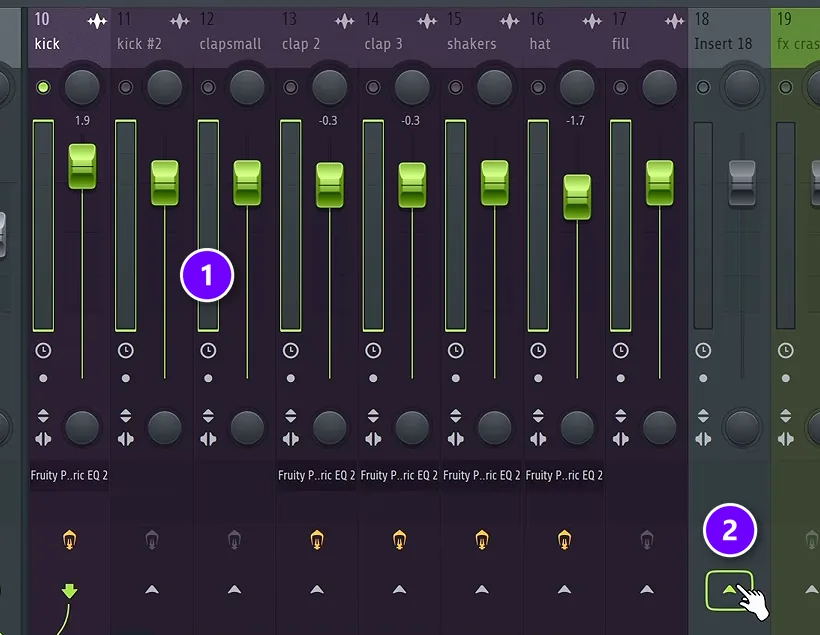820x635 pixels.
Task: Select the kick #2 mixer track header
Action: [x=152, y=38]
